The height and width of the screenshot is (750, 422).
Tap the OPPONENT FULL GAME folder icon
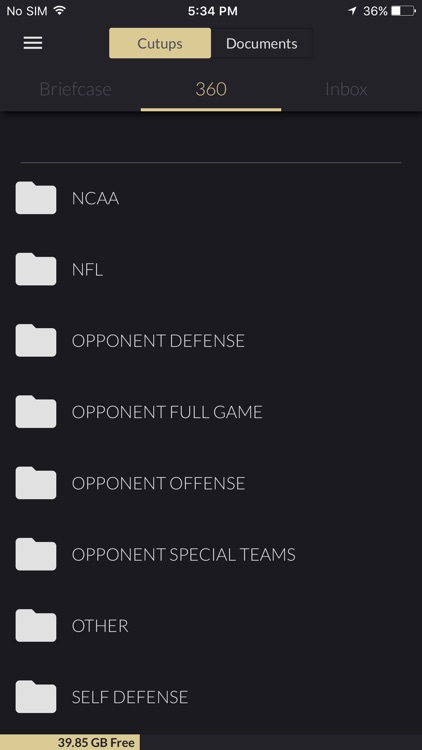tap(36, 411)
